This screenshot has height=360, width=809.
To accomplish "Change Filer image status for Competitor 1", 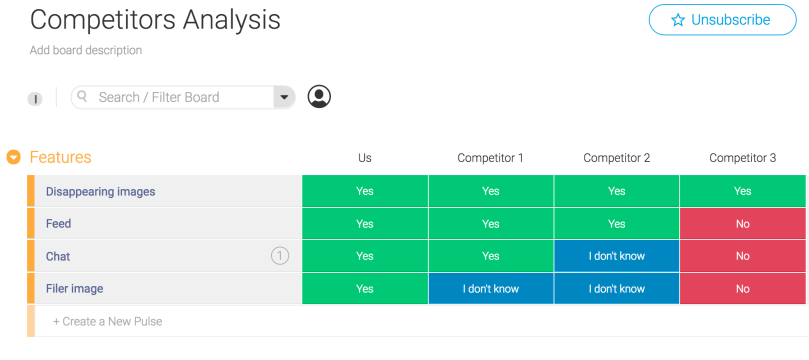I will tap(491, 289).
